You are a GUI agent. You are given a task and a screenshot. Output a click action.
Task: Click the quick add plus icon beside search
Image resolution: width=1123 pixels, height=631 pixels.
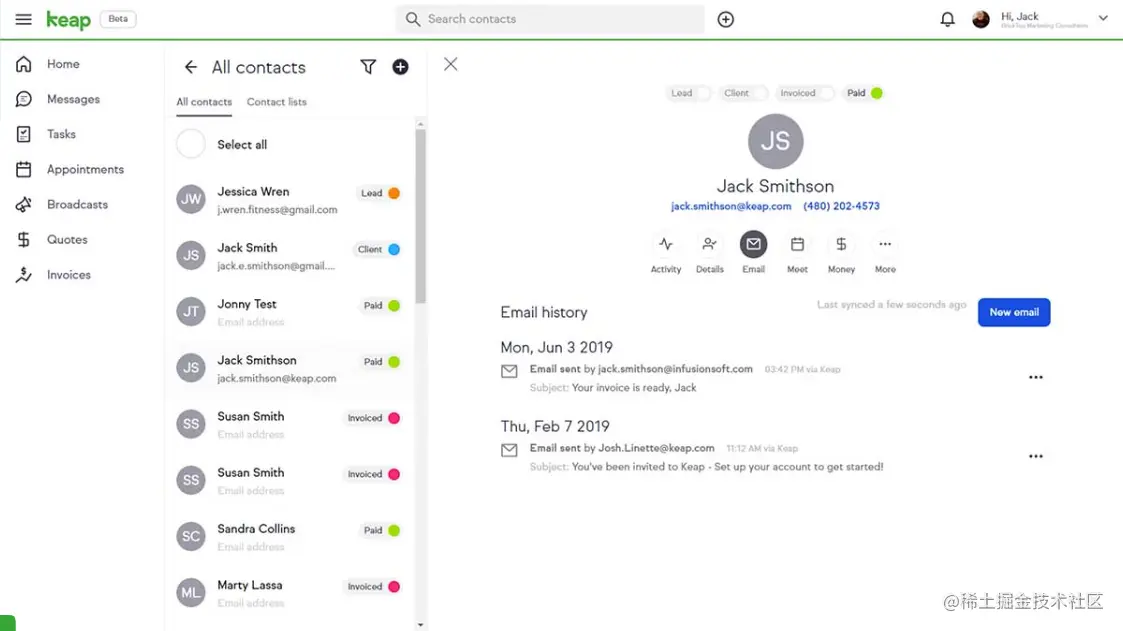coord(726,19)
